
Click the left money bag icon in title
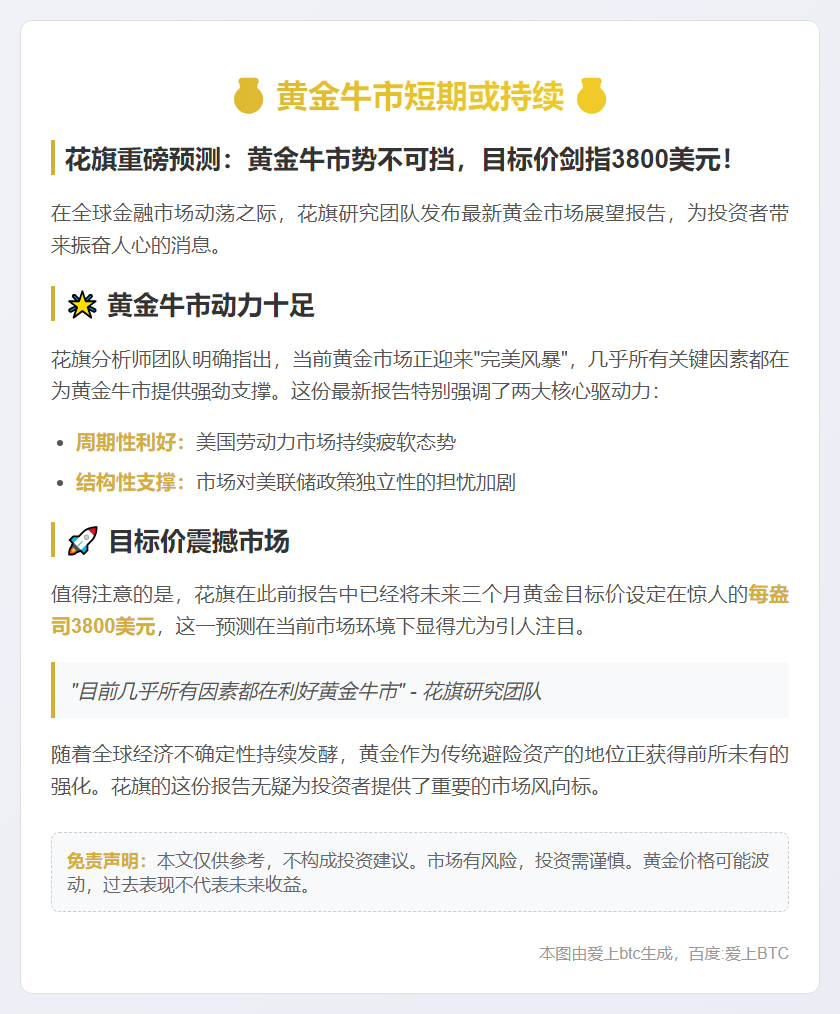248,96
